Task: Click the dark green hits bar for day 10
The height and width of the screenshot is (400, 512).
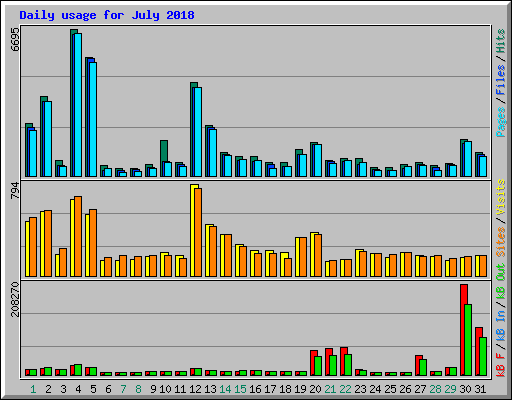Action: (x=164, y=151)
